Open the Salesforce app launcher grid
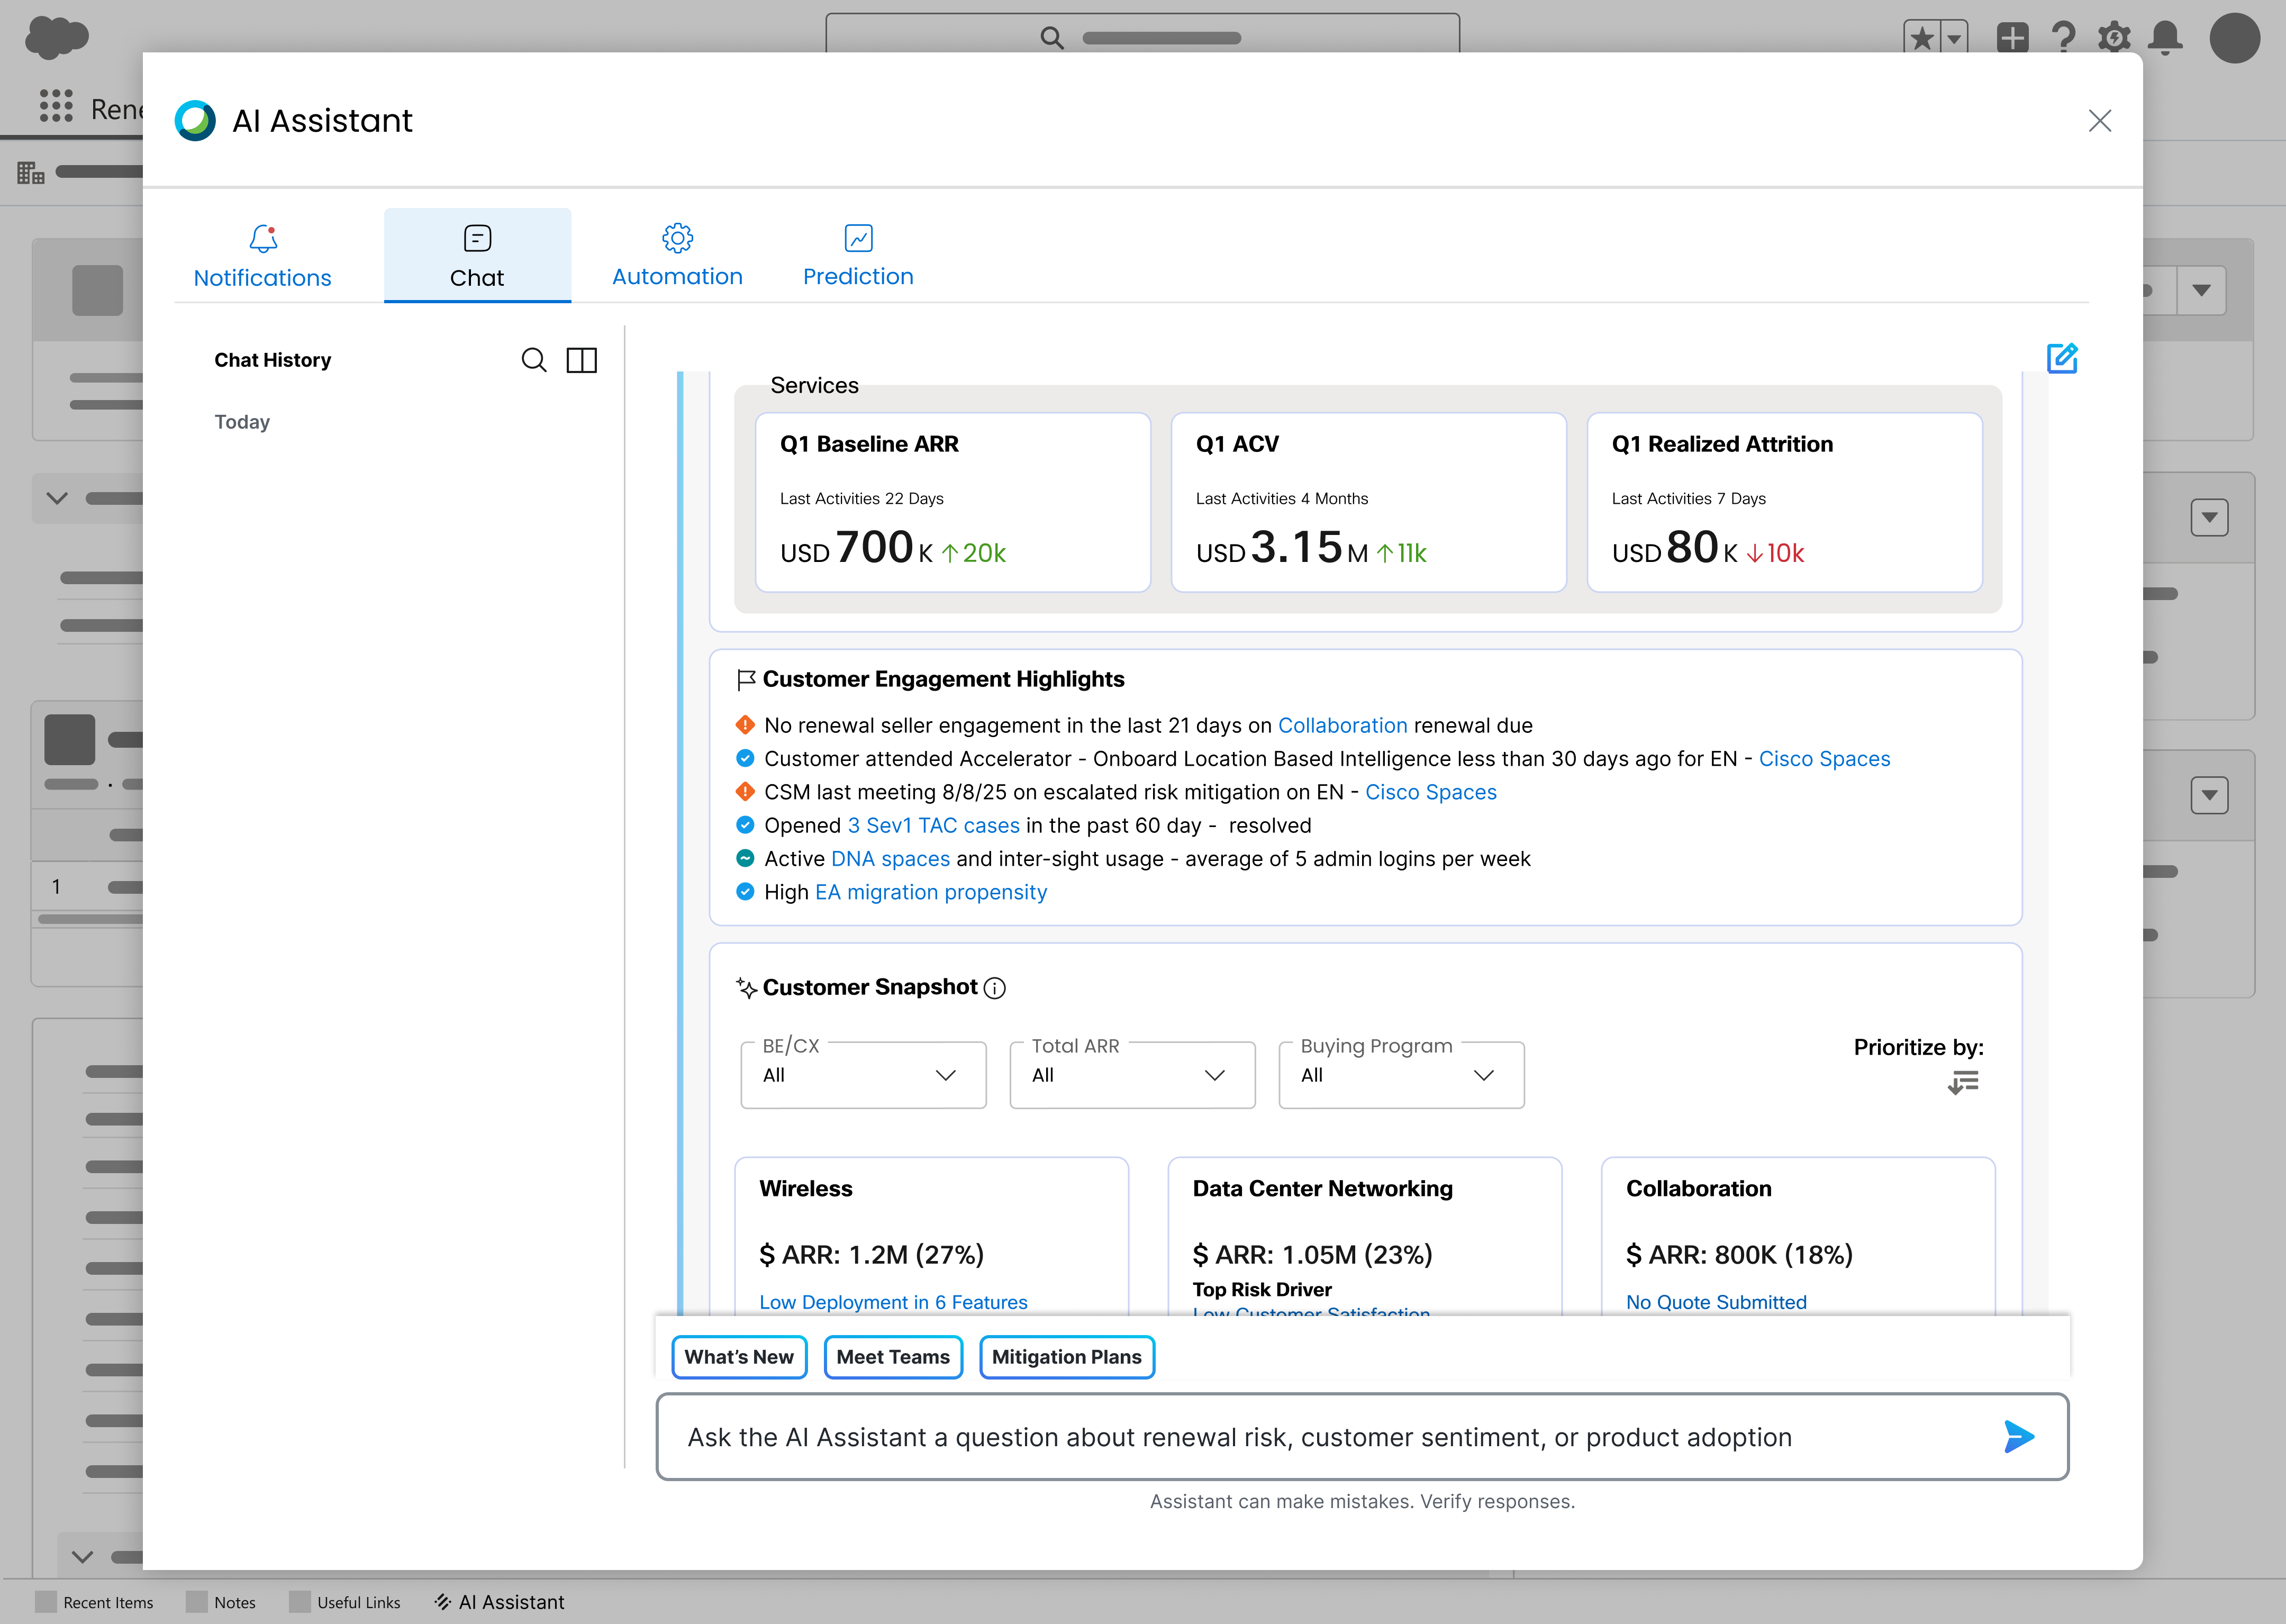 pyautogui.click(x=56, y=106)
